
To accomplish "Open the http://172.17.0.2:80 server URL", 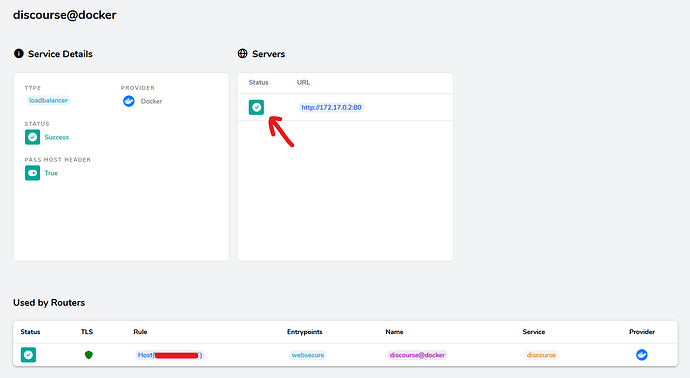I will pyautogui.click(x=331, y=107).
